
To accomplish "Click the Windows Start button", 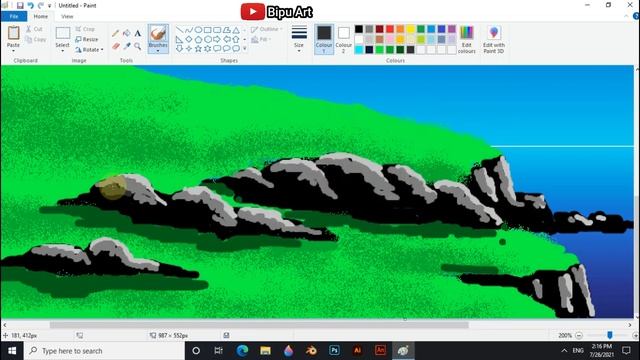I will click(12, 351).
